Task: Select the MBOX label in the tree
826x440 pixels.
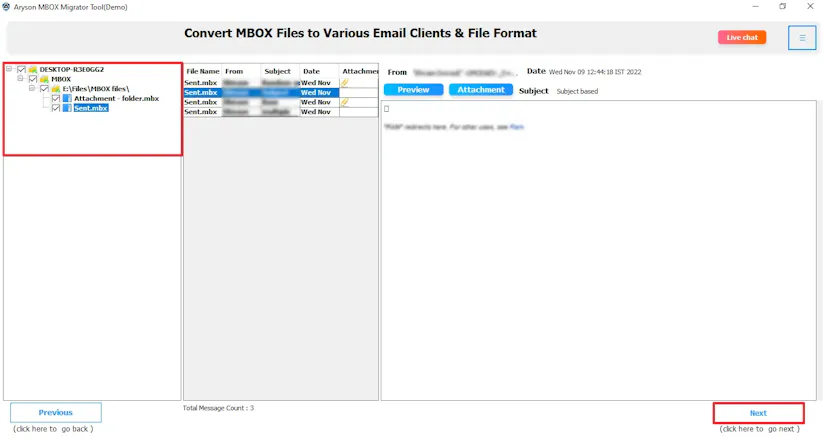Action: pyautogui.click(x=61, y=79)
